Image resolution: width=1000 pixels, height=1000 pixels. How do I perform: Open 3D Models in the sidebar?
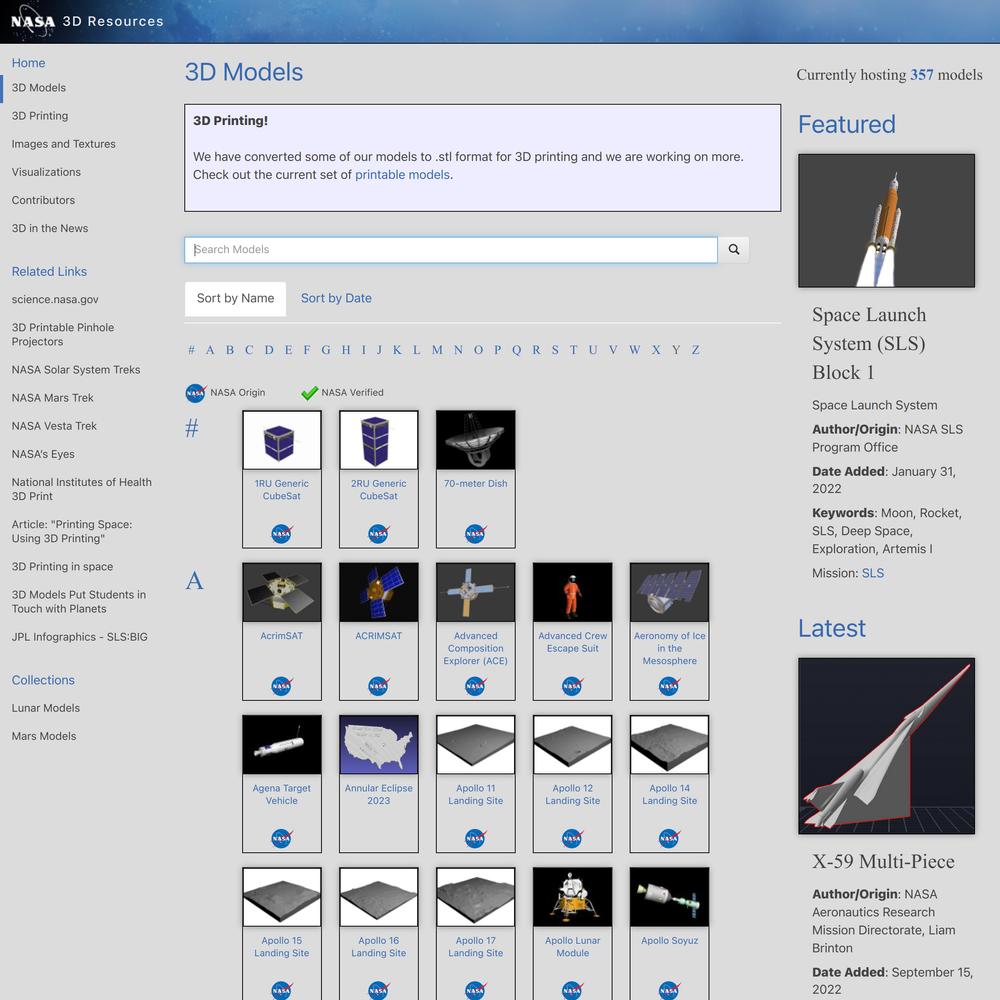point(38,88)
